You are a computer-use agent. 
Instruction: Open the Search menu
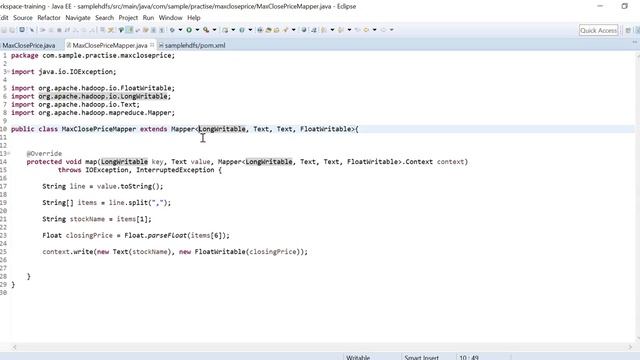104,18
